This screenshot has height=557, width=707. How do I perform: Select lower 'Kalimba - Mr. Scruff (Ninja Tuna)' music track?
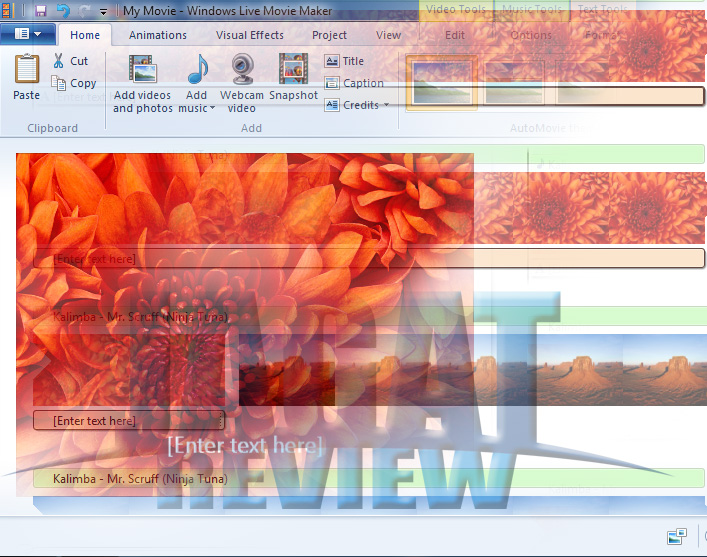pyautogui.click(x=369, y=479)
